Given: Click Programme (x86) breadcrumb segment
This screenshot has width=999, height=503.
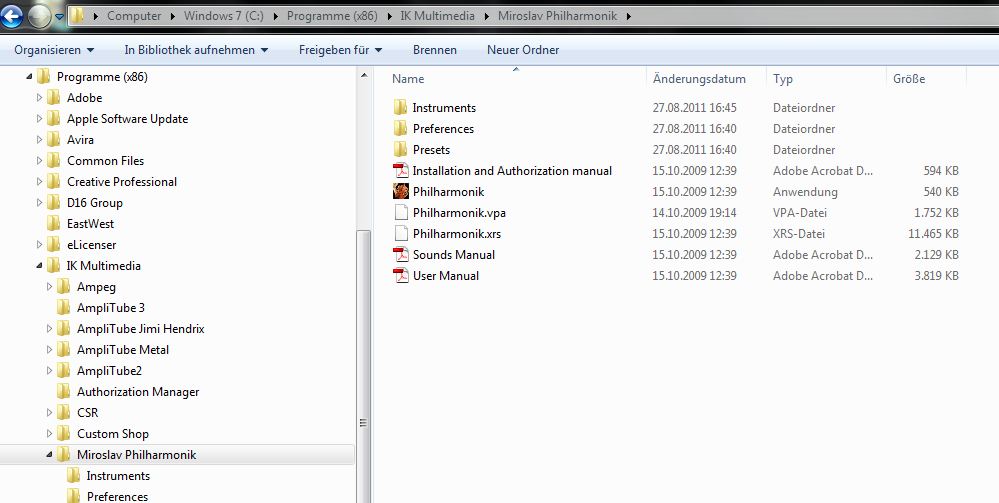Looking at the screenshot, I should point(332,16).
